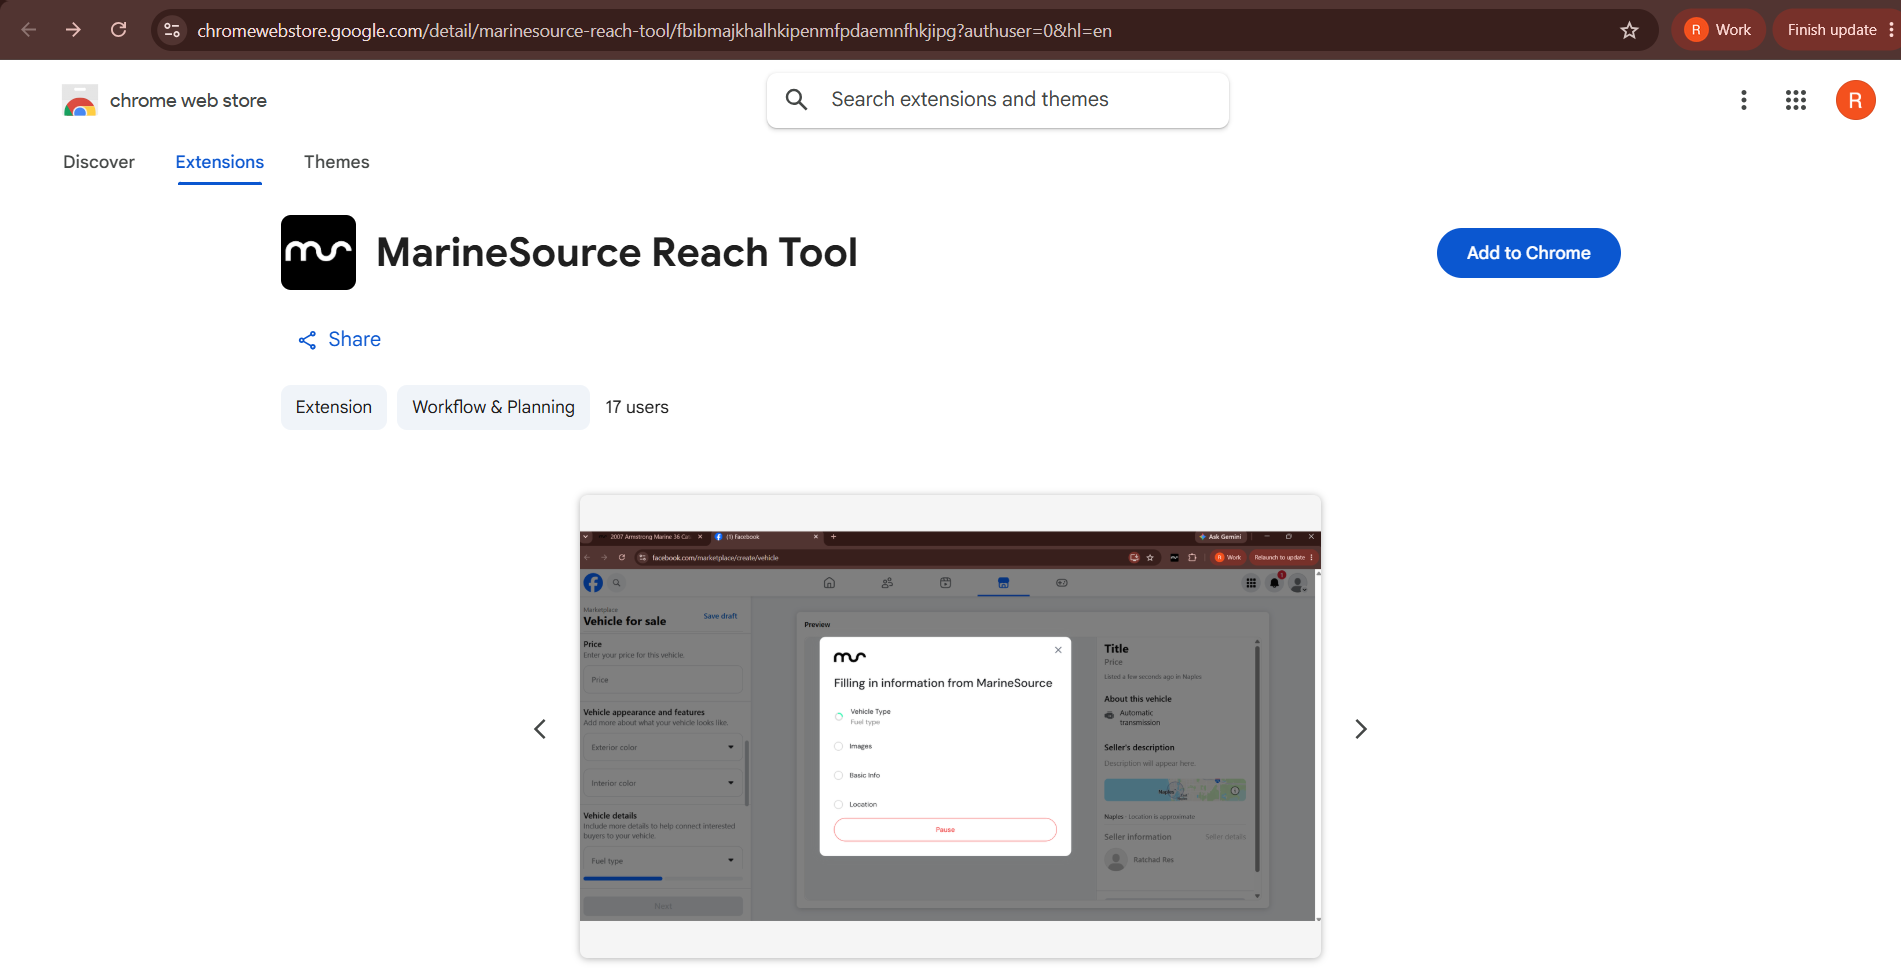Open the Work profile menu
Image resolution: width=1901 pixels, height=970 pixels.
point(1718,30)
